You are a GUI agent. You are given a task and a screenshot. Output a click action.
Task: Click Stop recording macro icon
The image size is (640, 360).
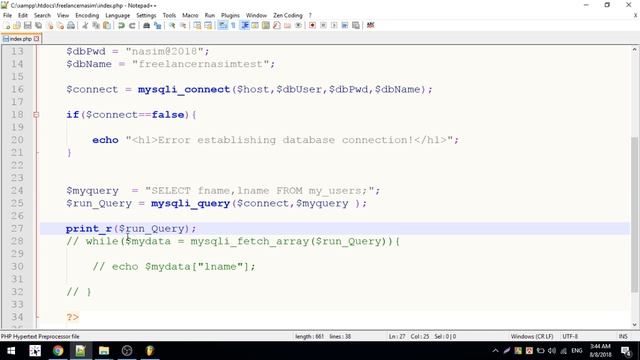point(323,25)
